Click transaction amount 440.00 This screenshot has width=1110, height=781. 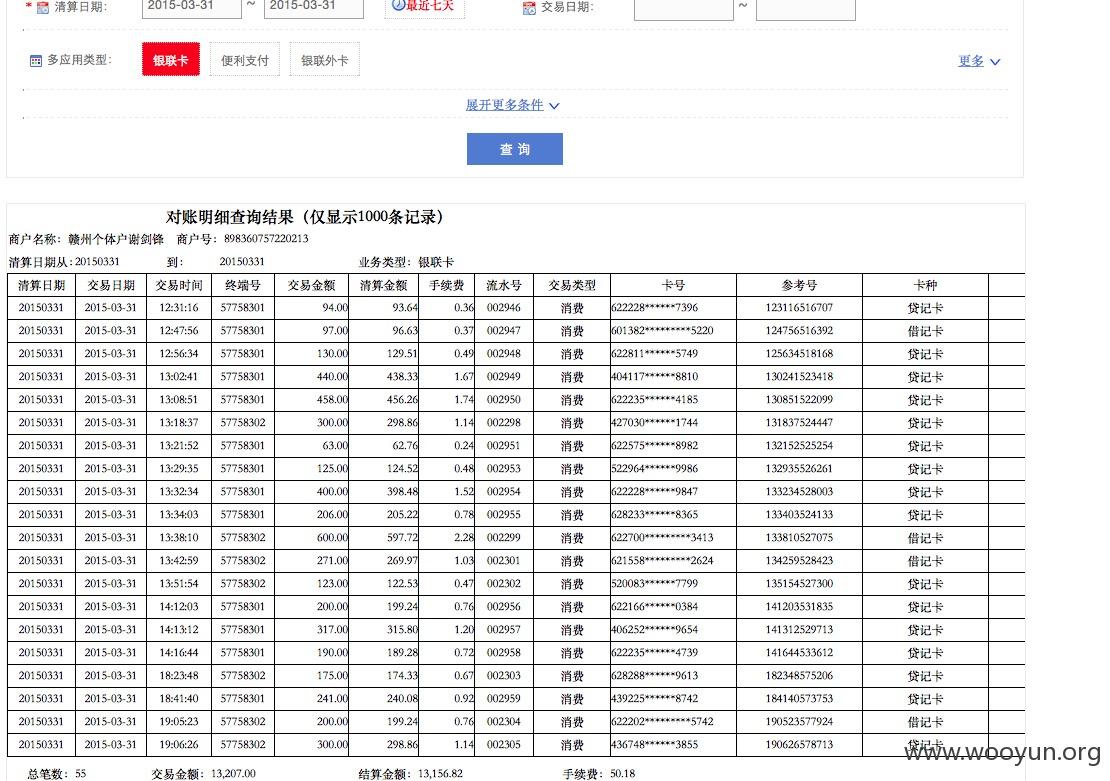pos(332,377)
